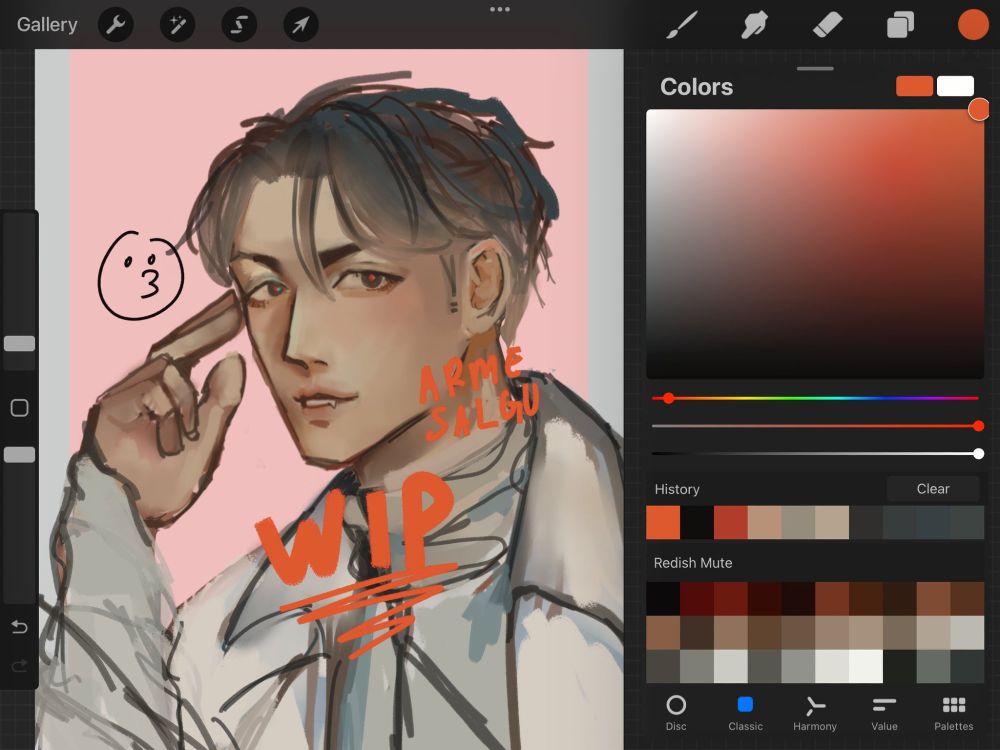Tap the three-dot menu at top center

click(499, 10)
